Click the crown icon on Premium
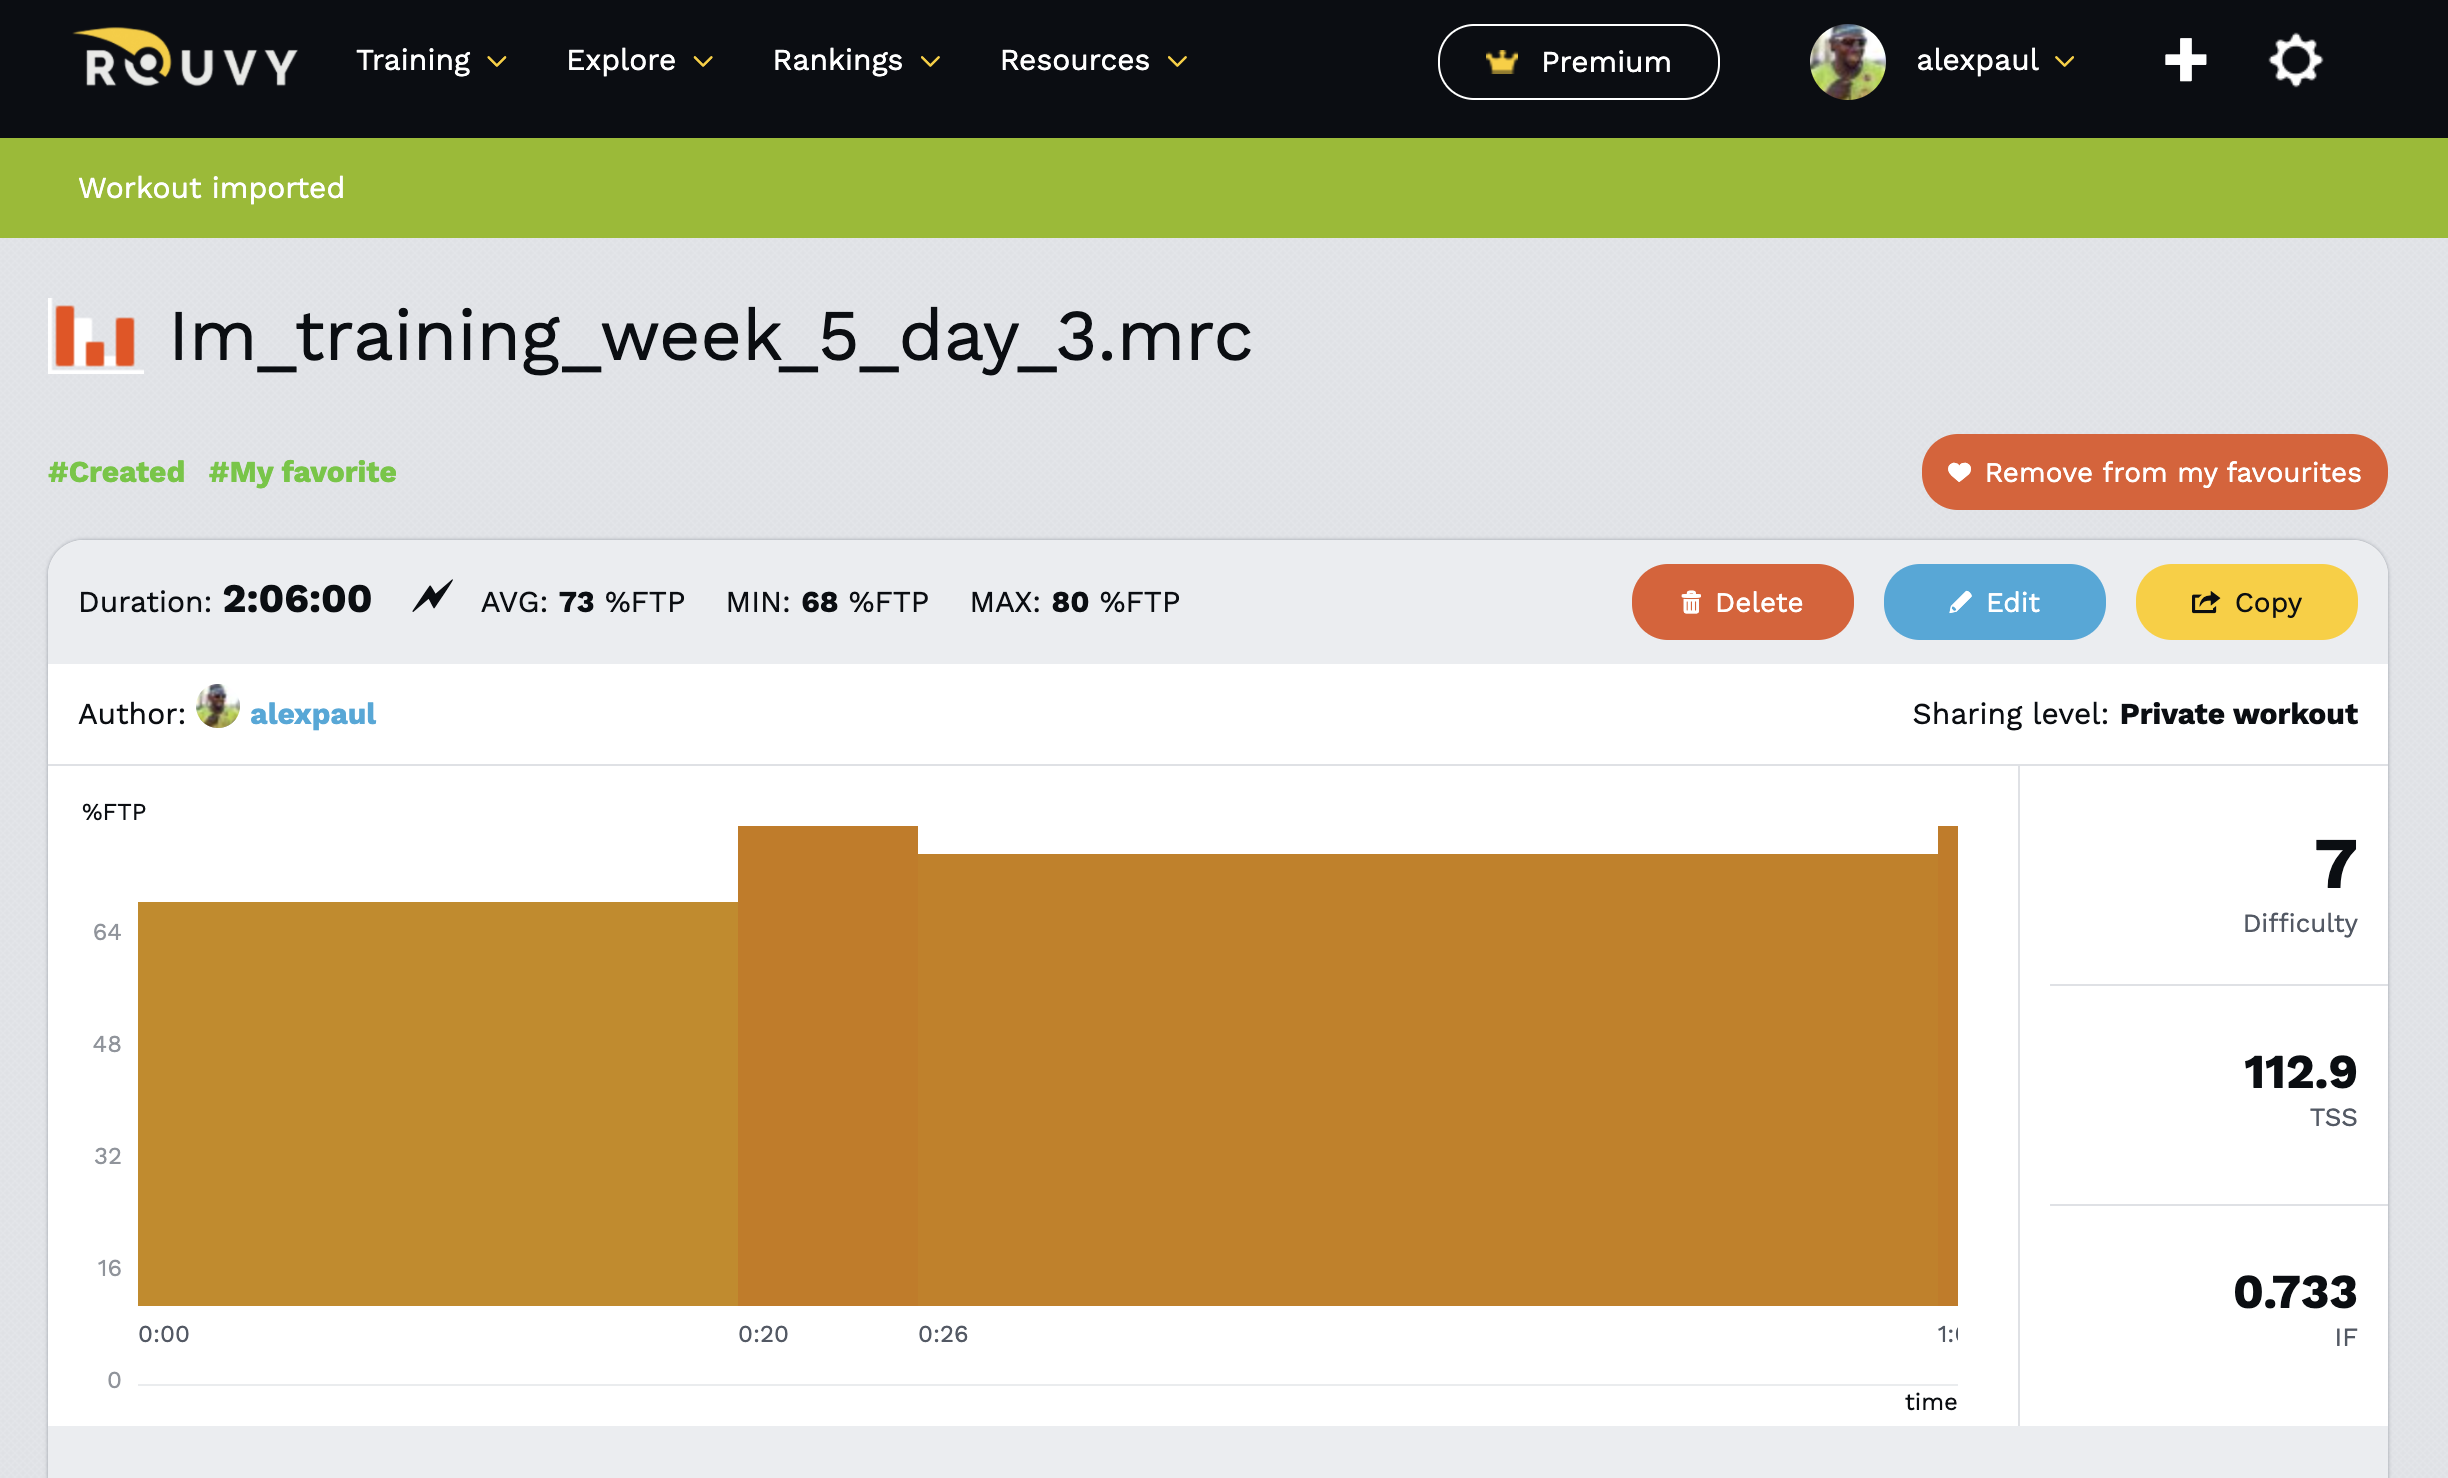This screenshot has height=1478, width=2448. tap(1502, 62)
